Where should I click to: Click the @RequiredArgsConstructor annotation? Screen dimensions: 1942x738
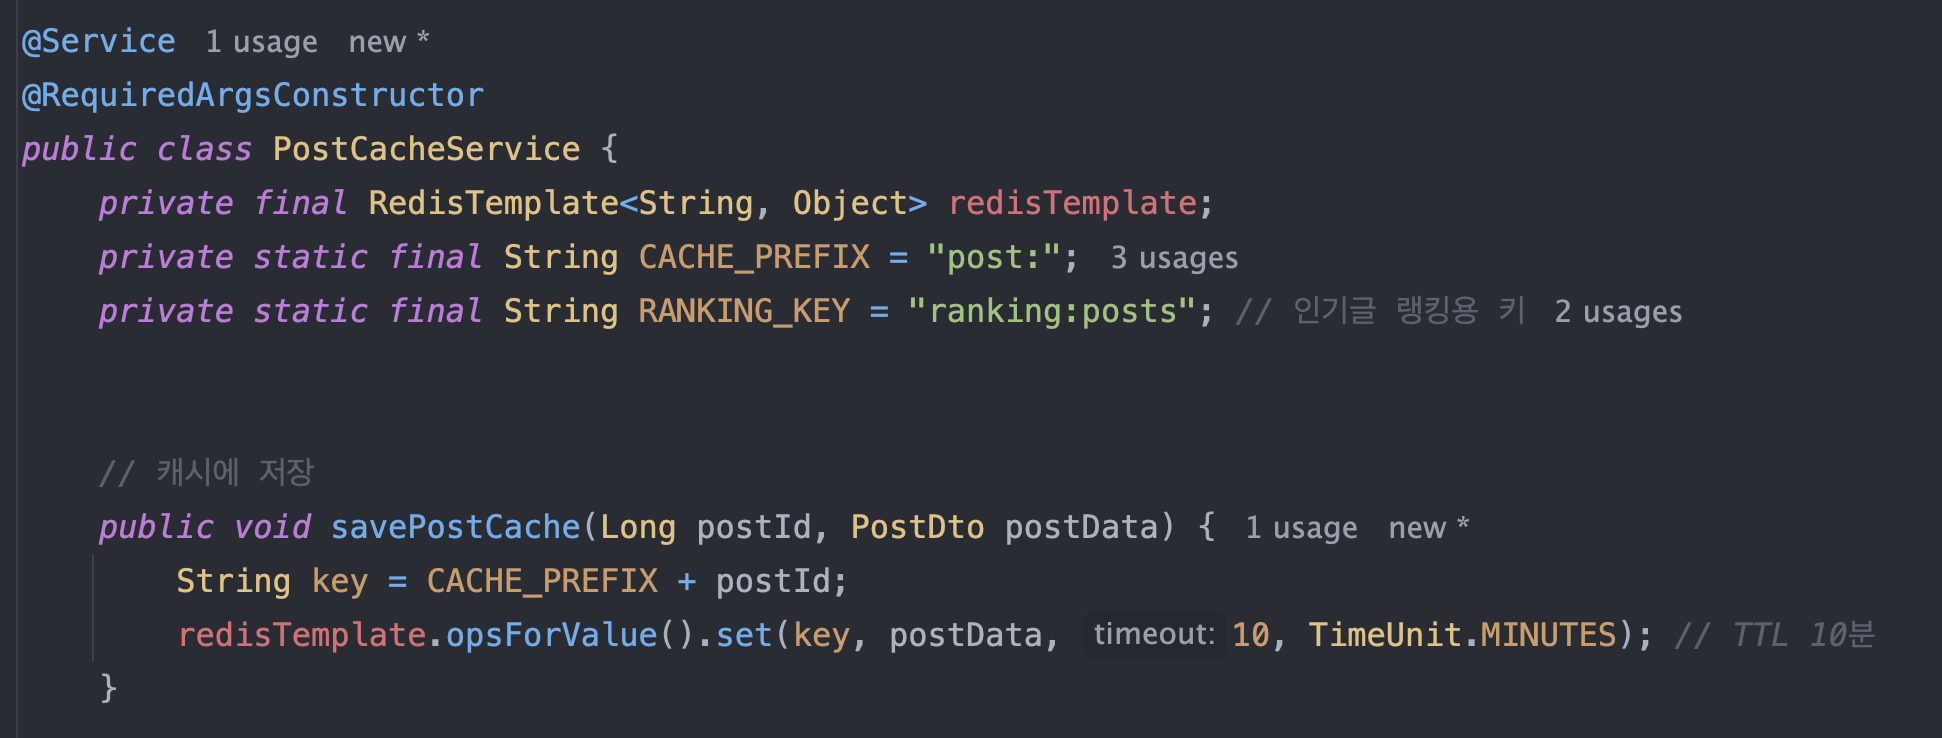click(x=253, y=95)
